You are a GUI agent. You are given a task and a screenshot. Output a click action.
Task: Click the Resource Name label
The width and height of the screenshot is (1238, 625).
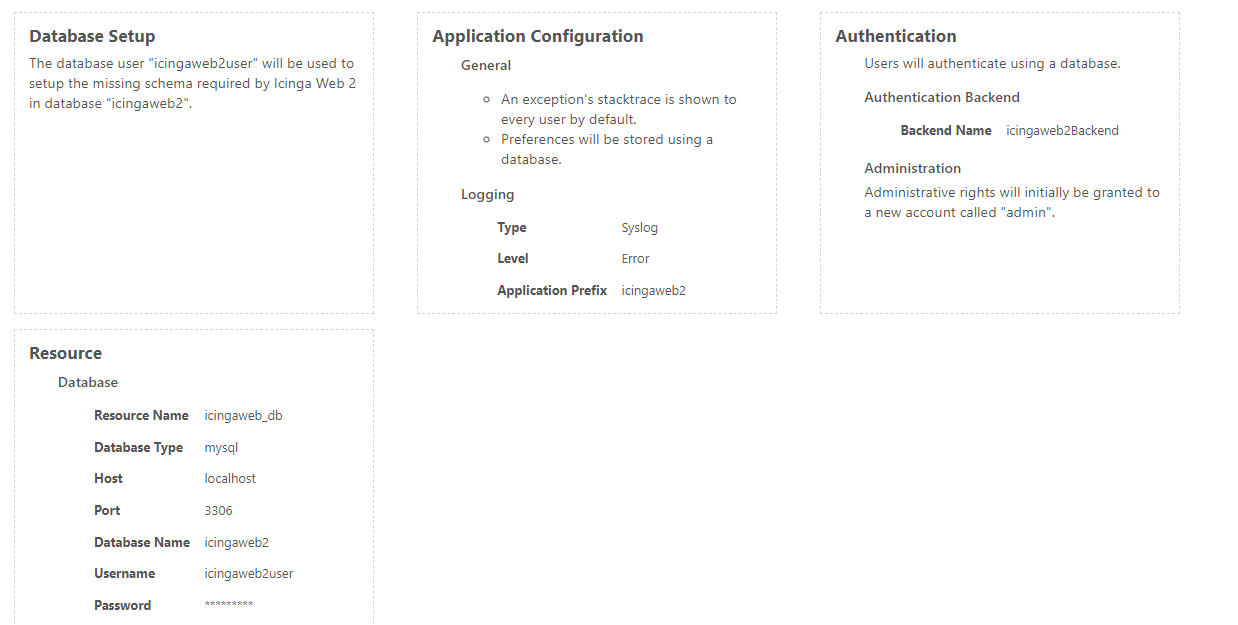pos(141,415)
